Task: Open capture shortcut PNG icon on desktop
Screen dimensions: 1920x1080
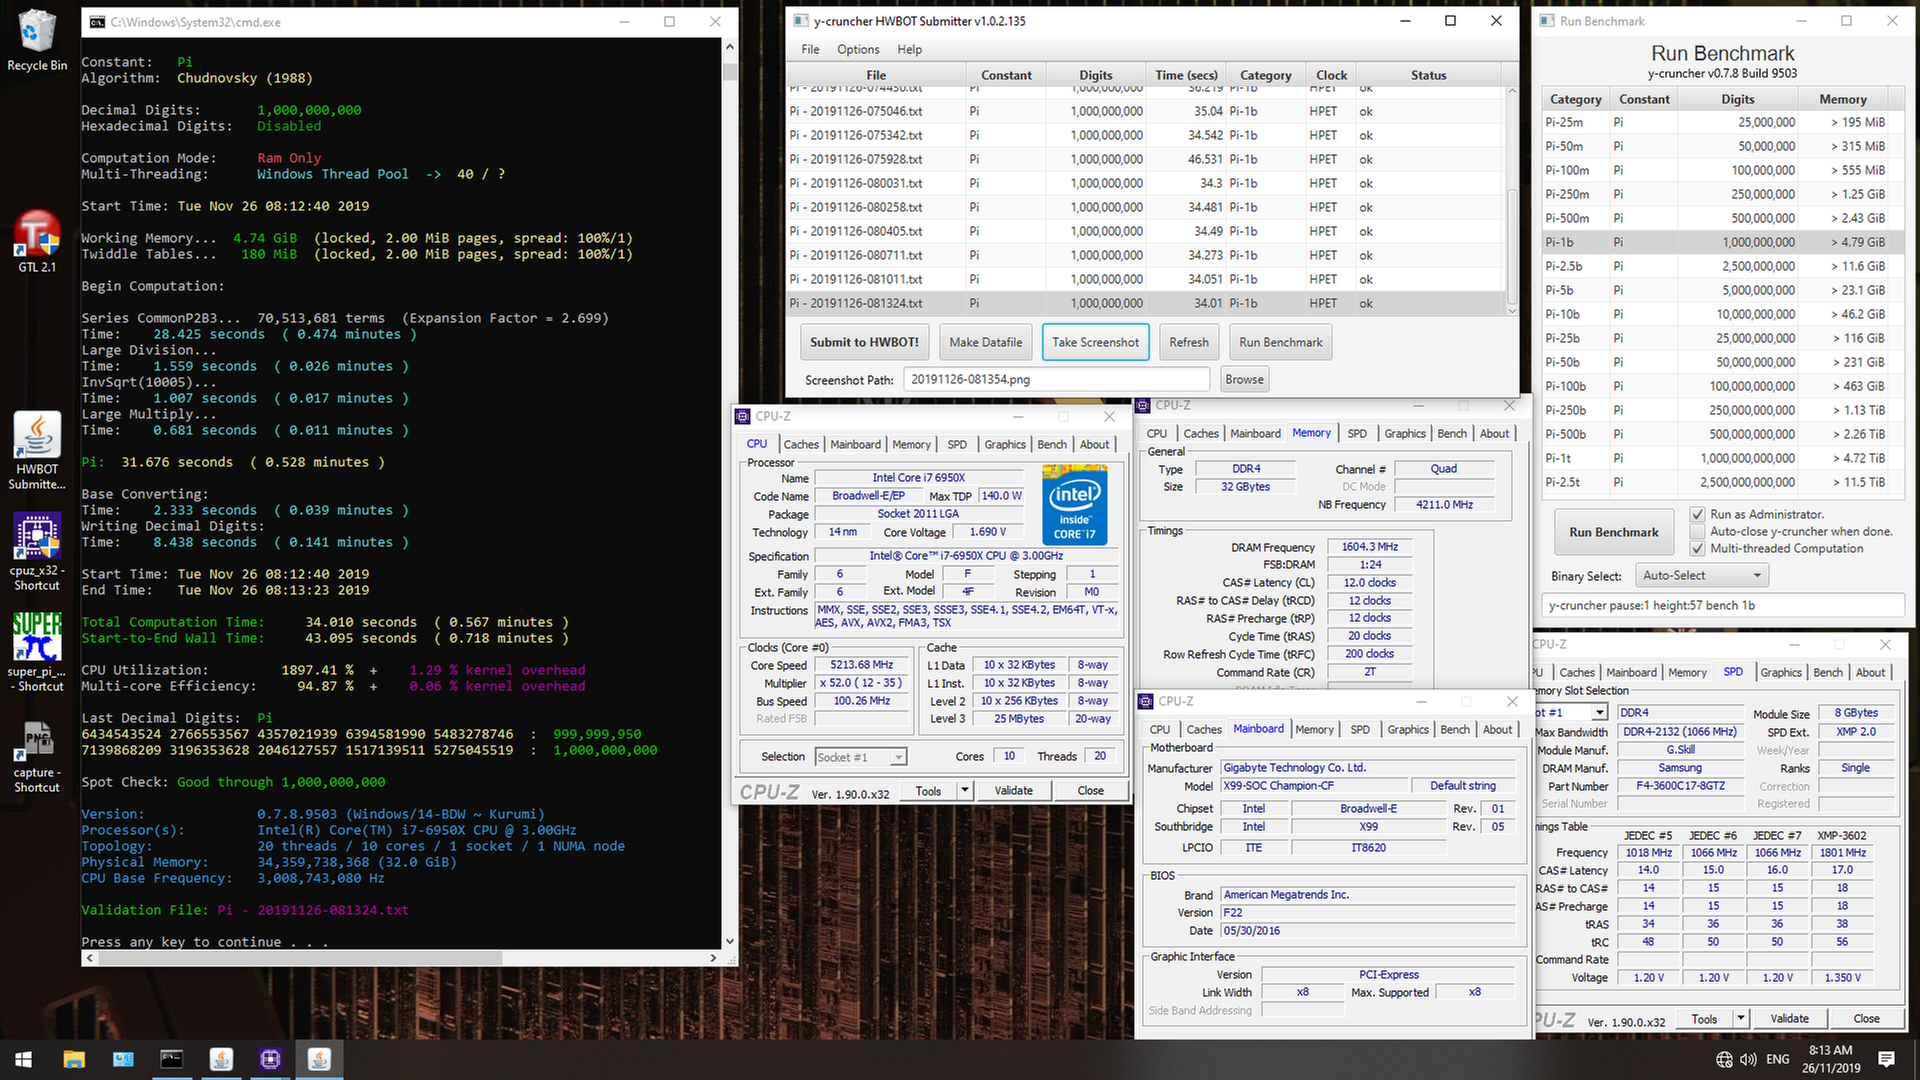Action: click(37, 757)
